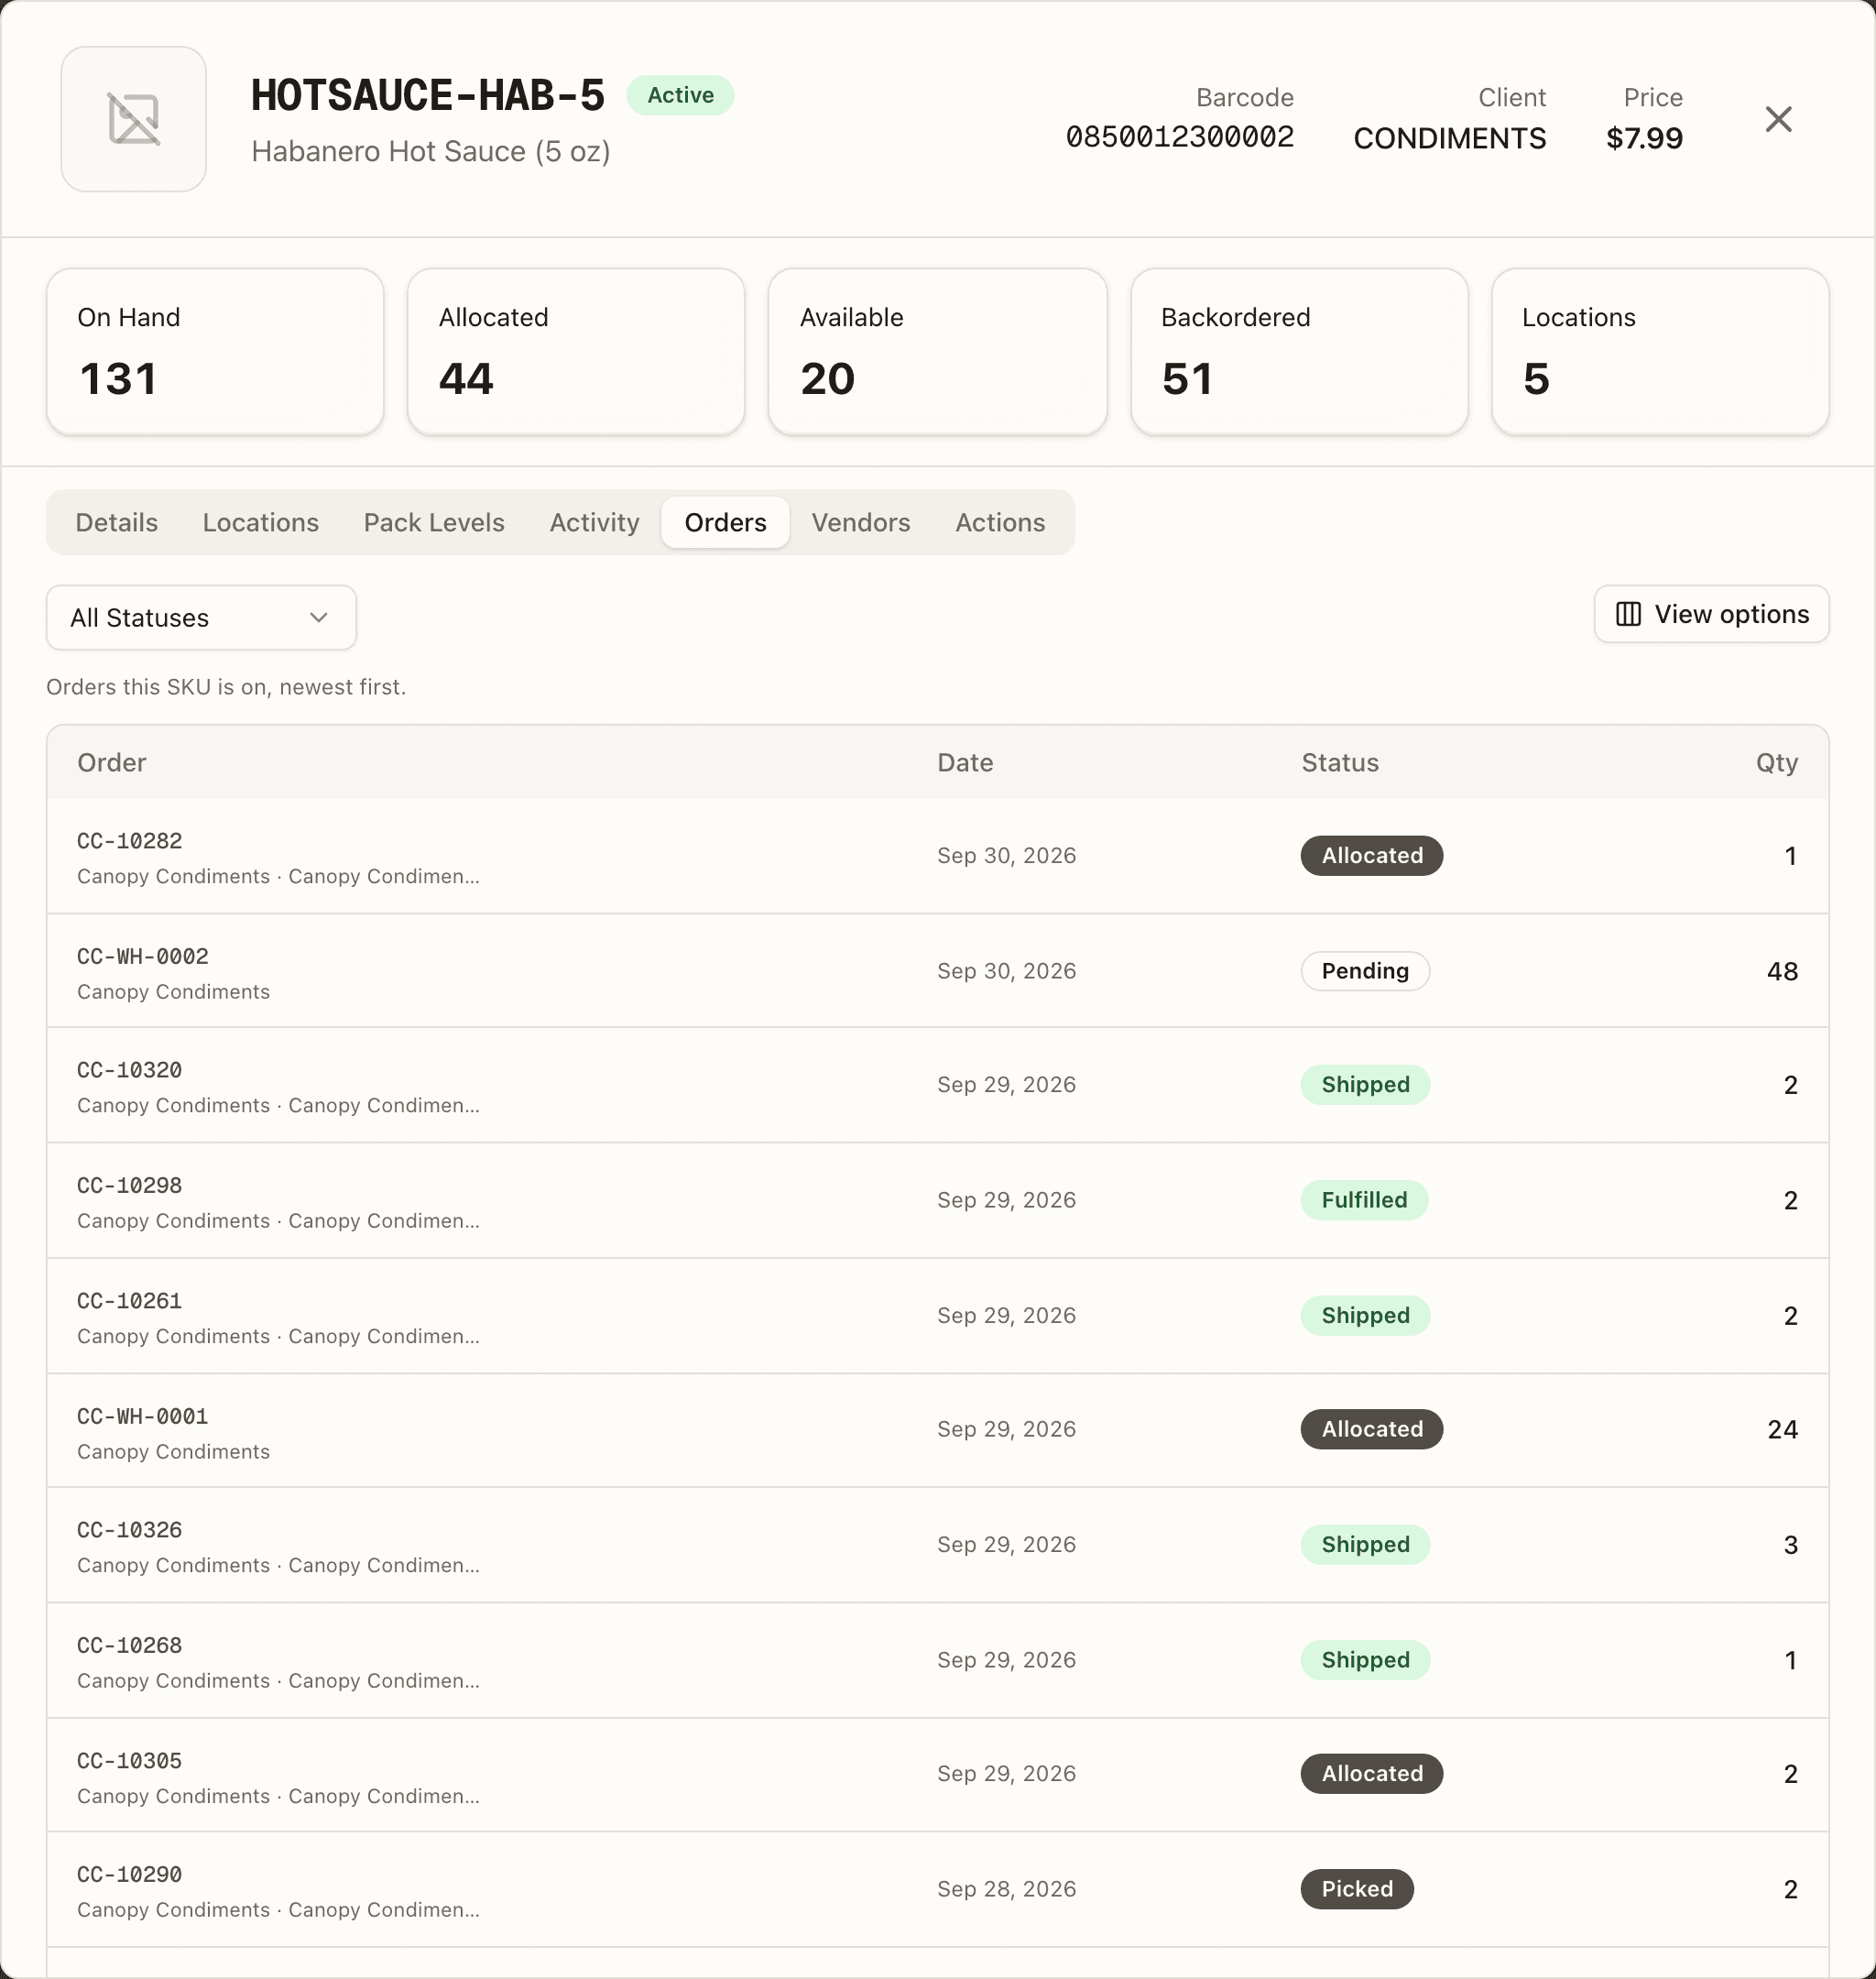Open the Activity tab
1876x1979 pixels.
tap(594, 522)
